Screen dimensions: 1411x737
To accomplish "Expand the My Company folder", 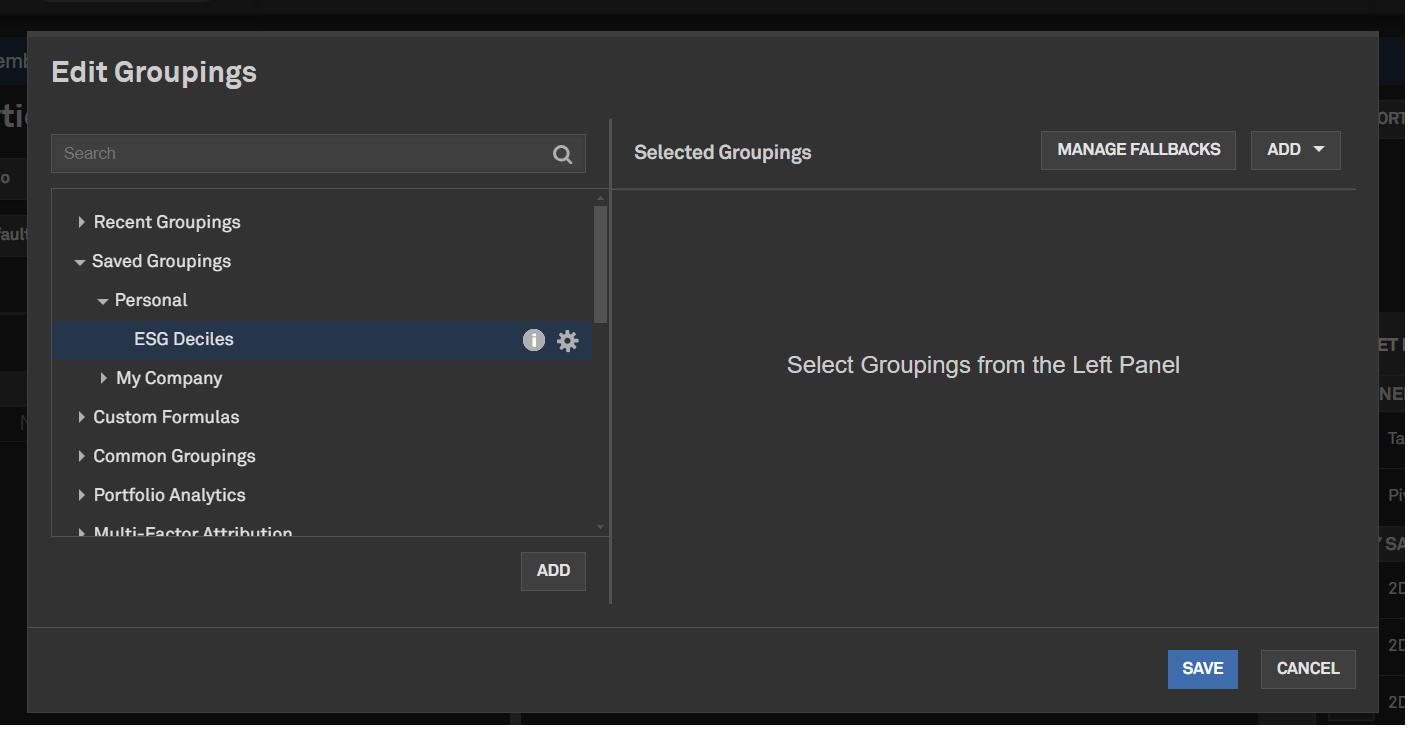I will (x=104, y=378).
